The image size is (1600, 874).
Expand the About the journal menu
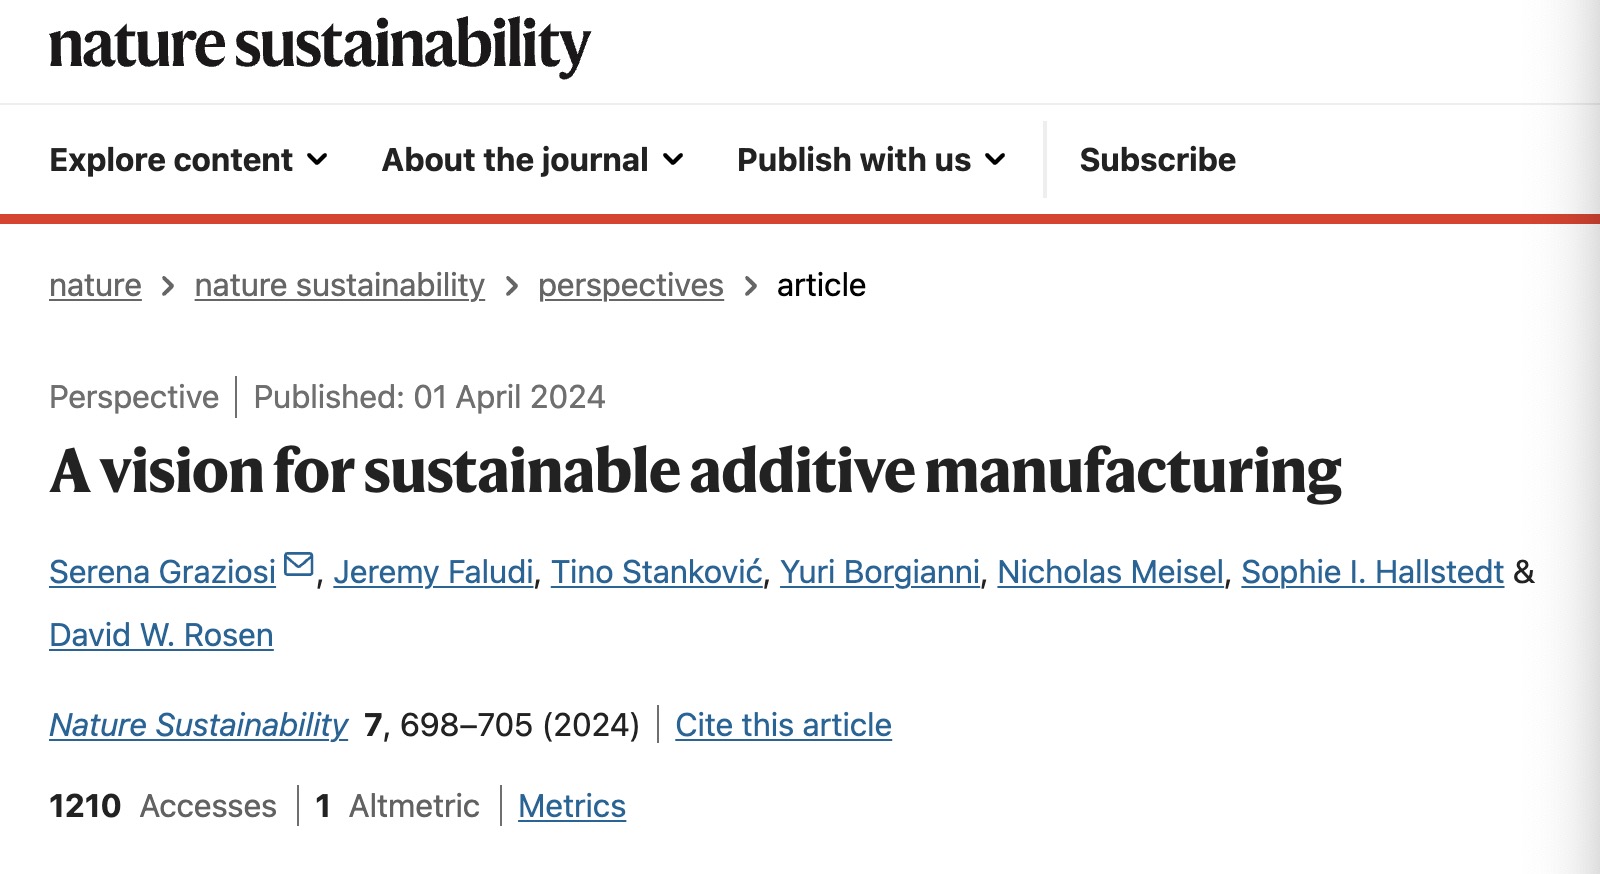point(533,160)
